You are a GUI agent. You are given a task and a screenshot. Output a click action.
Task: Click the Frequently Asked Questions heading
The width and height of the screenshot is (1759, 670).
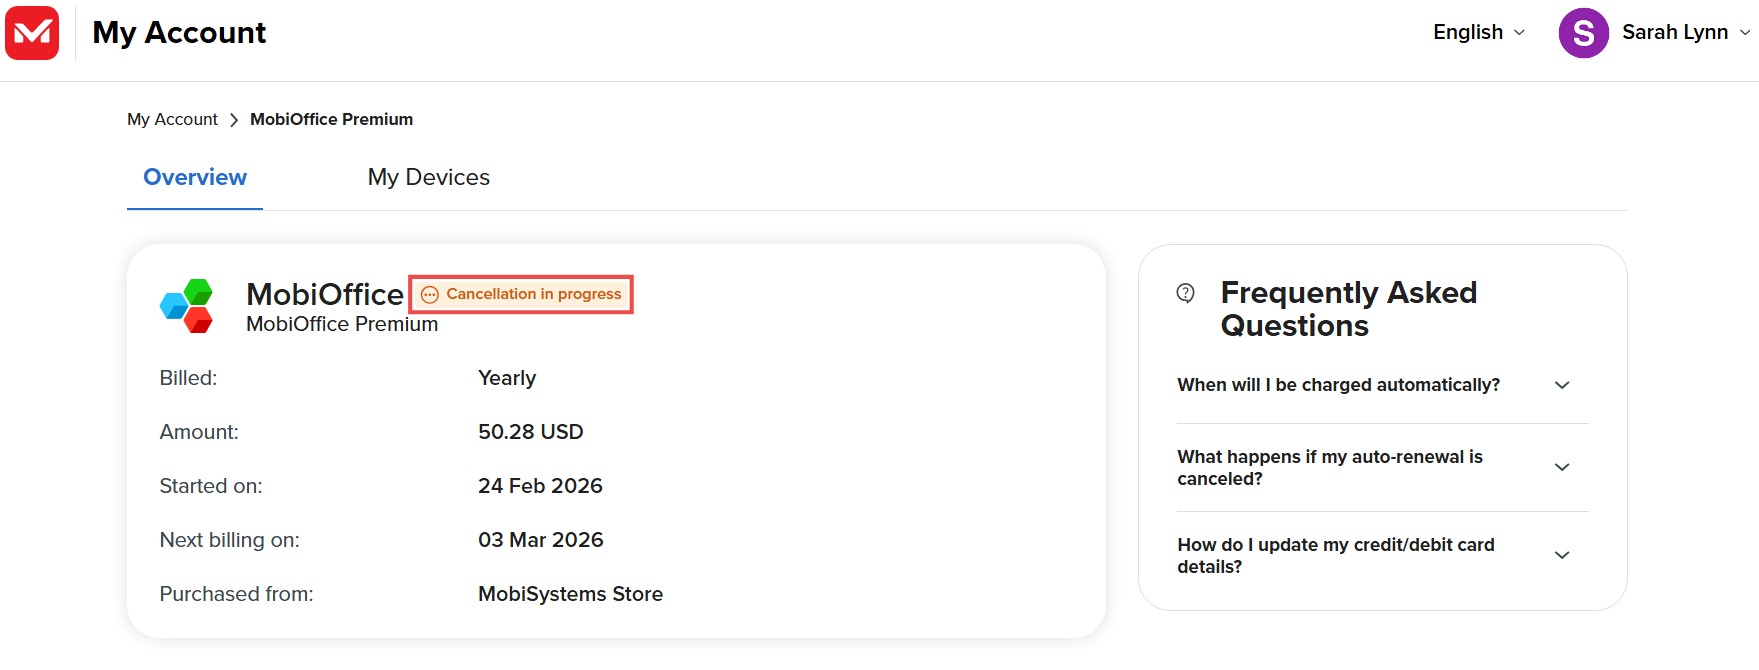(x=1349, y=309)
